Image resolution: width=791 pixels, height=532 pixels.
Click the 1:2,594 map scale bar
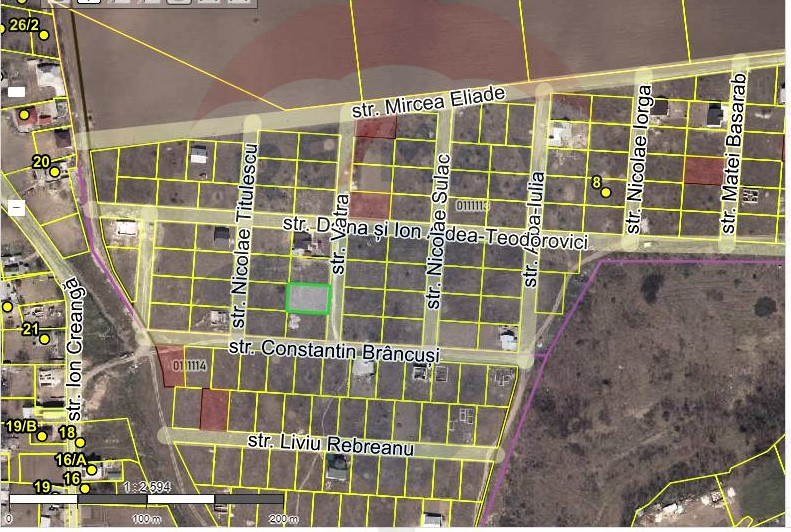[x=145, y=498]
